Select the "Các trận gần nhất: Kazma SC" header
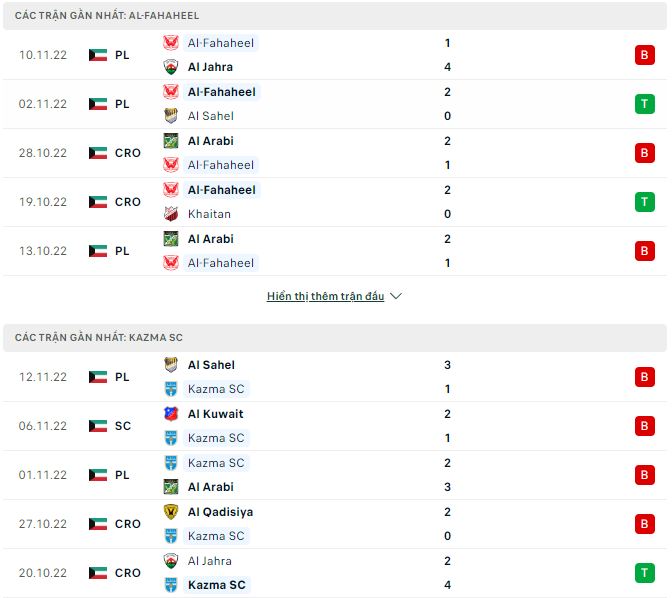 (x=99, y=338)
